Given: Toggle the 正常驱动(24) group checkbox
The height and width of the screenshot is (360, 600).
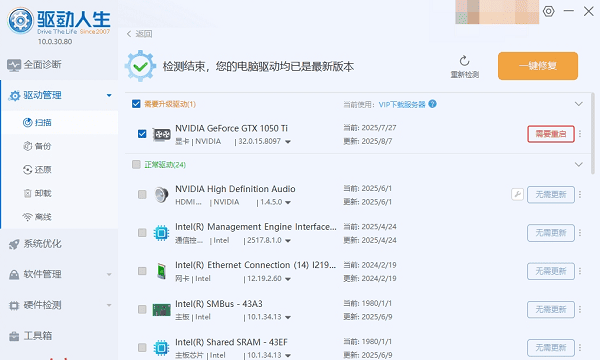Looking at the screenshot, I should point(136,165).
